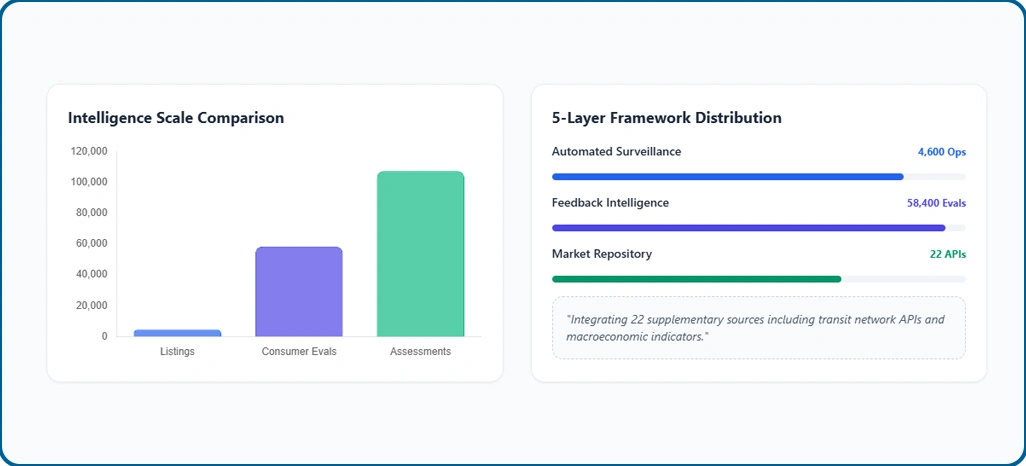The width and height of the screenshot is (1026, 466).
Task: Click the 120,000 y-axis label
Action: point(89,151)
